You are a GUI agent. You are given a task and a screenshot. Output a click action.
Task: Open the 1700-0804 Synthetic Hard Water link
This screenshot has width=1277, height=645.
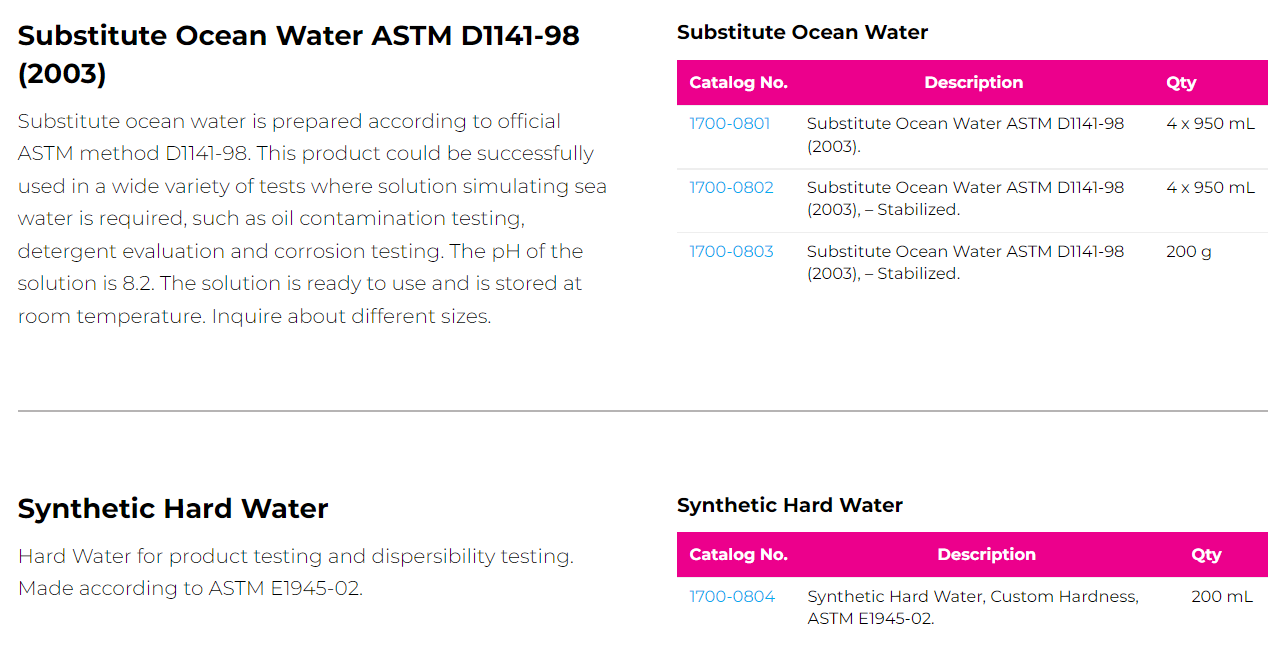pos(732,597)
